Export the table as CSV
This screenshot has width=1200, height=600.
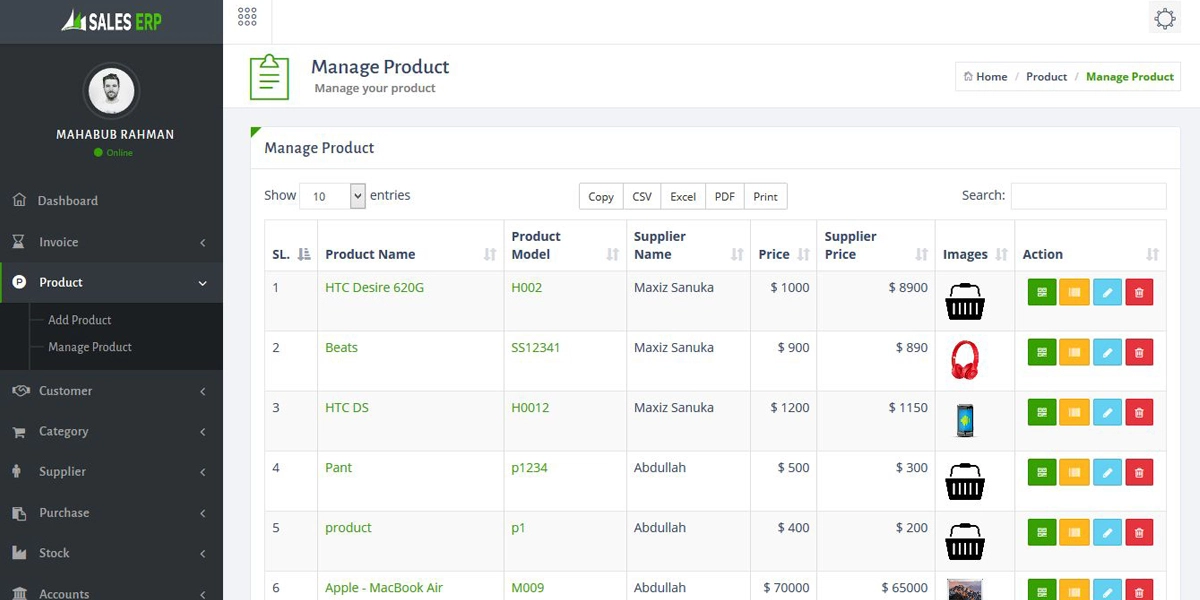click(642, 197)
